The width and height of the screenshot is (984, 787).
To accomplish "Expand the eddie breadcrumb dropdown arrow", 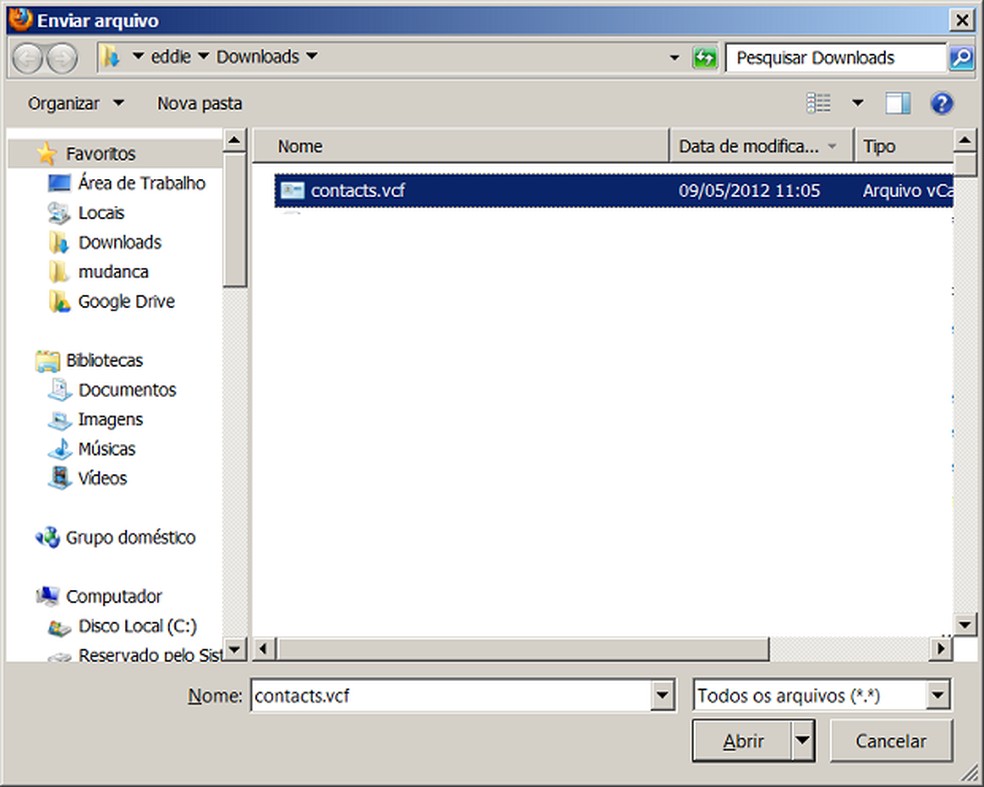I will pyautogui.click(x=203, y=56).
